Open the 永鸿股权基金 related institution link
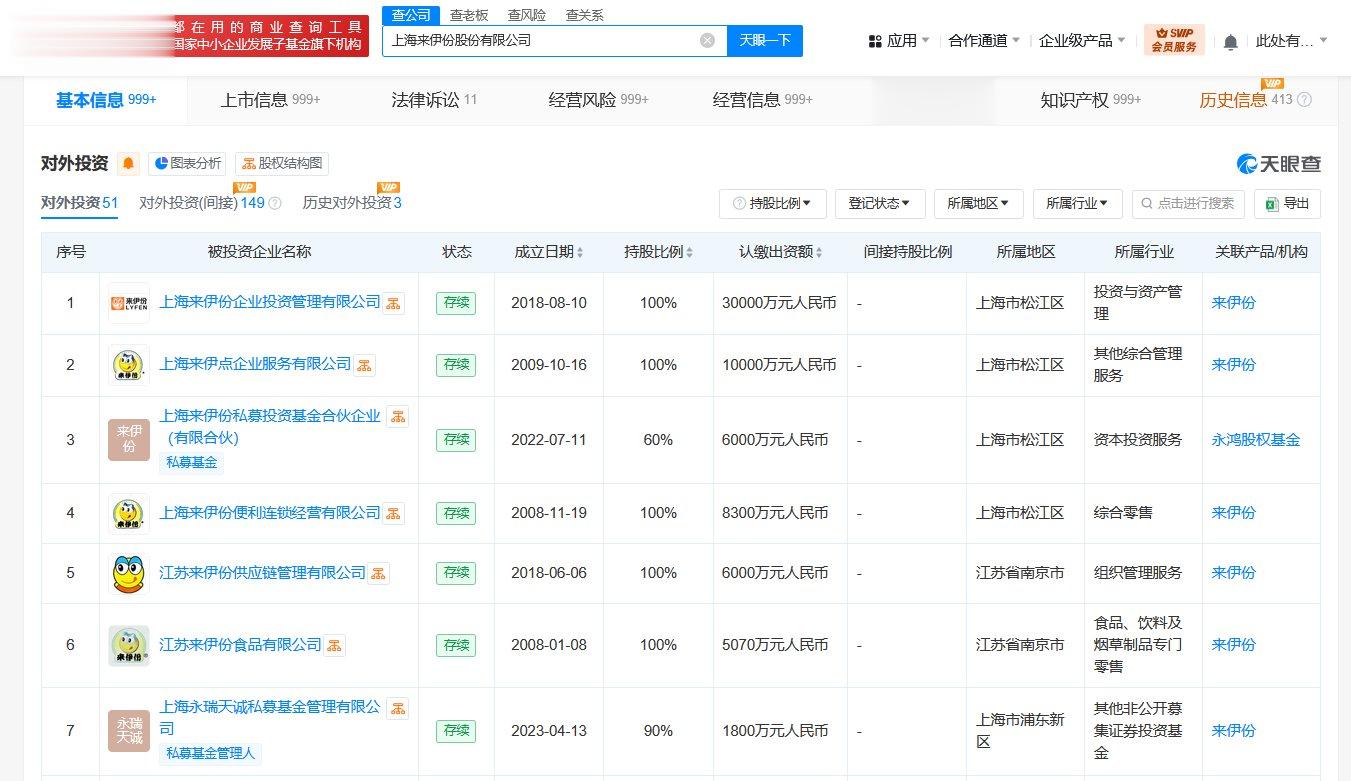The height and width of the screenshot is (781, 1351). tap(1256, 440)
